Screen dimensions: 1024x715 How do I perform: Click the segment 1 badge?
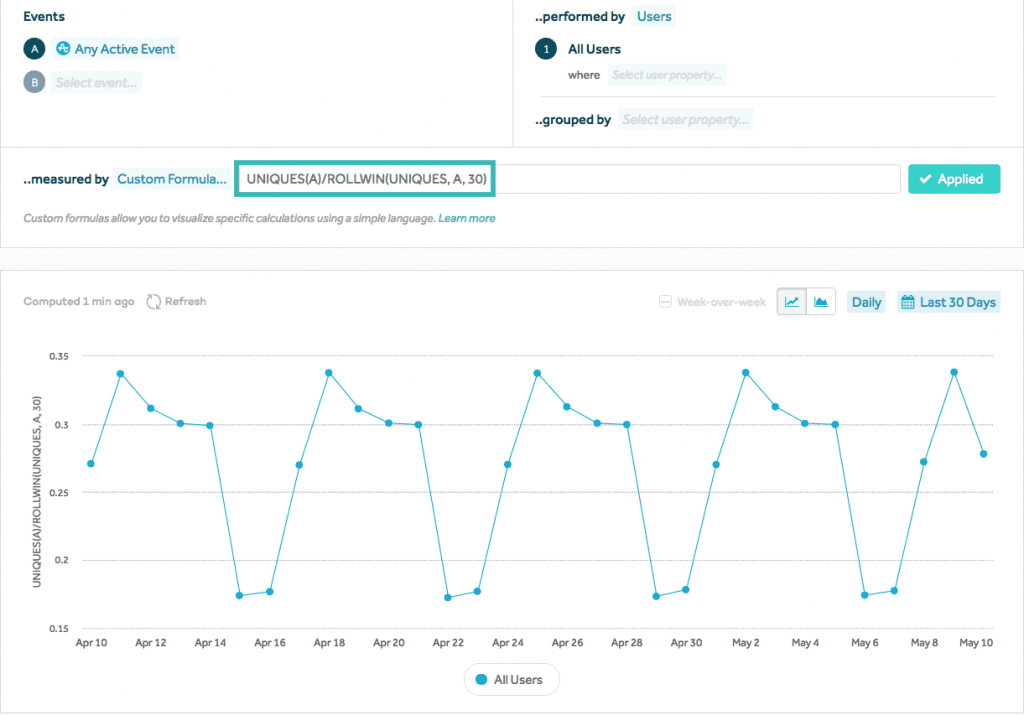[546, 49]
